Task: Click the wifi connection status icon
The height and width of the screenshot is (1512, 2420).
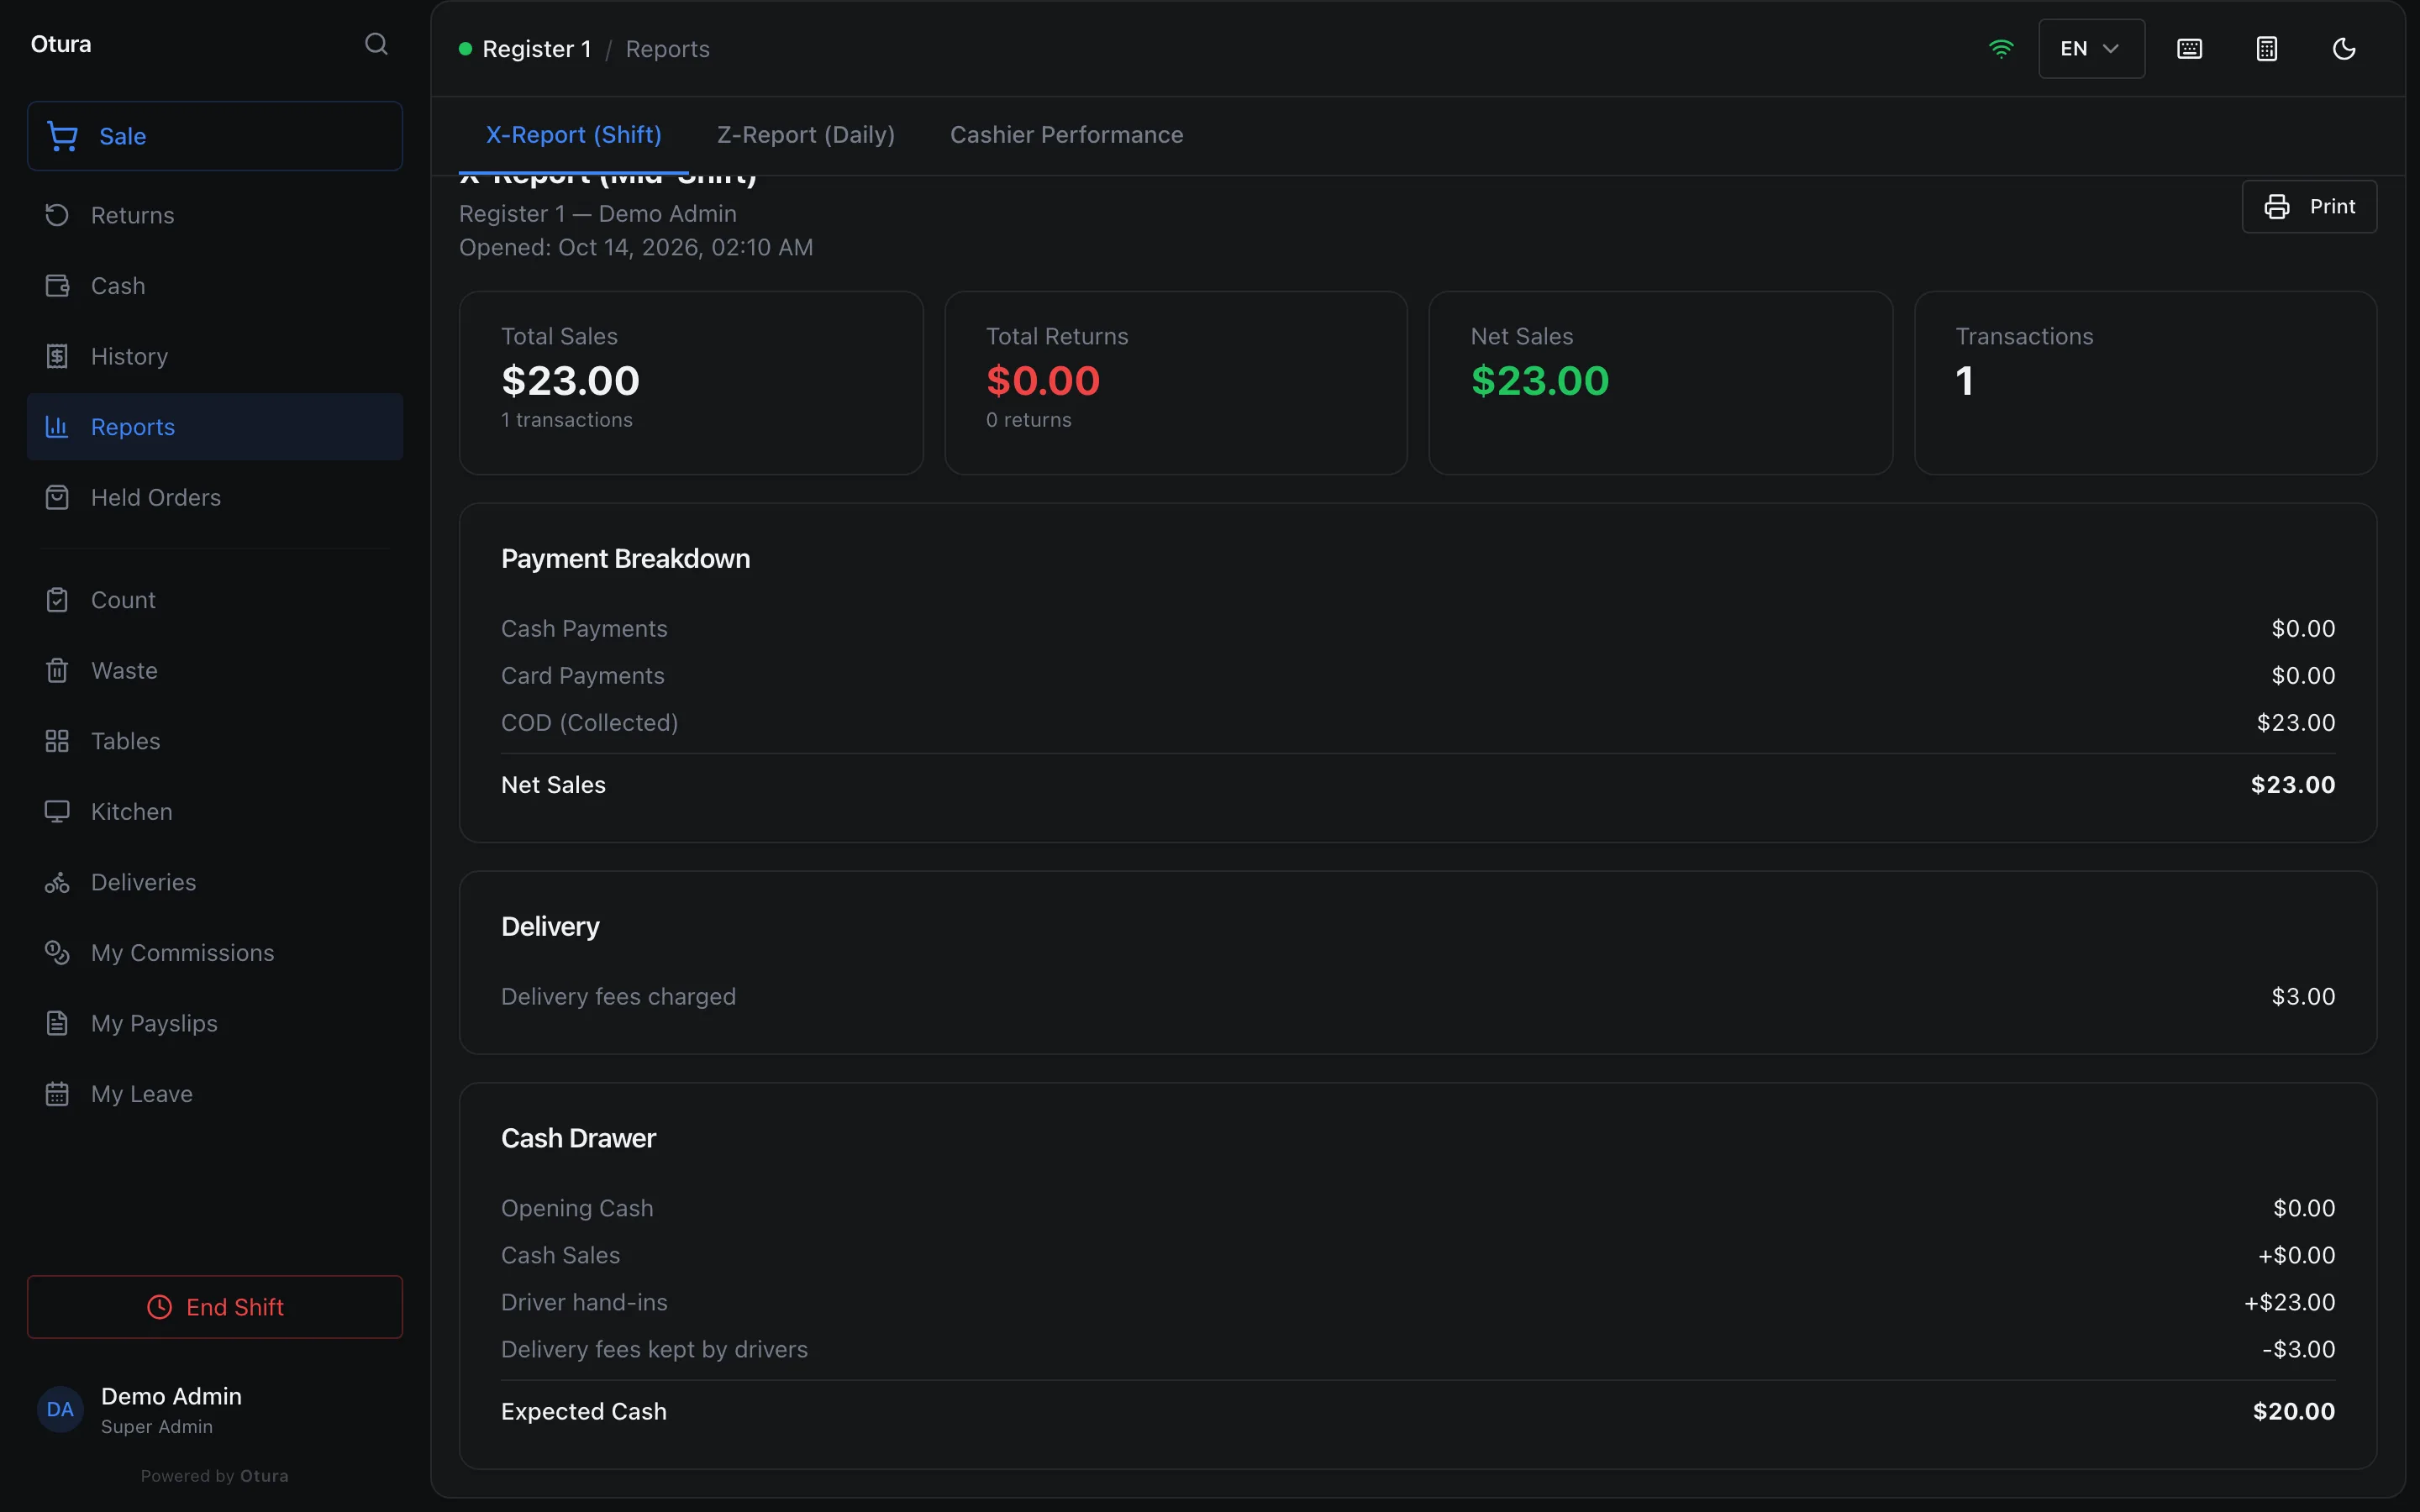Action: [x=2001, y=49]
